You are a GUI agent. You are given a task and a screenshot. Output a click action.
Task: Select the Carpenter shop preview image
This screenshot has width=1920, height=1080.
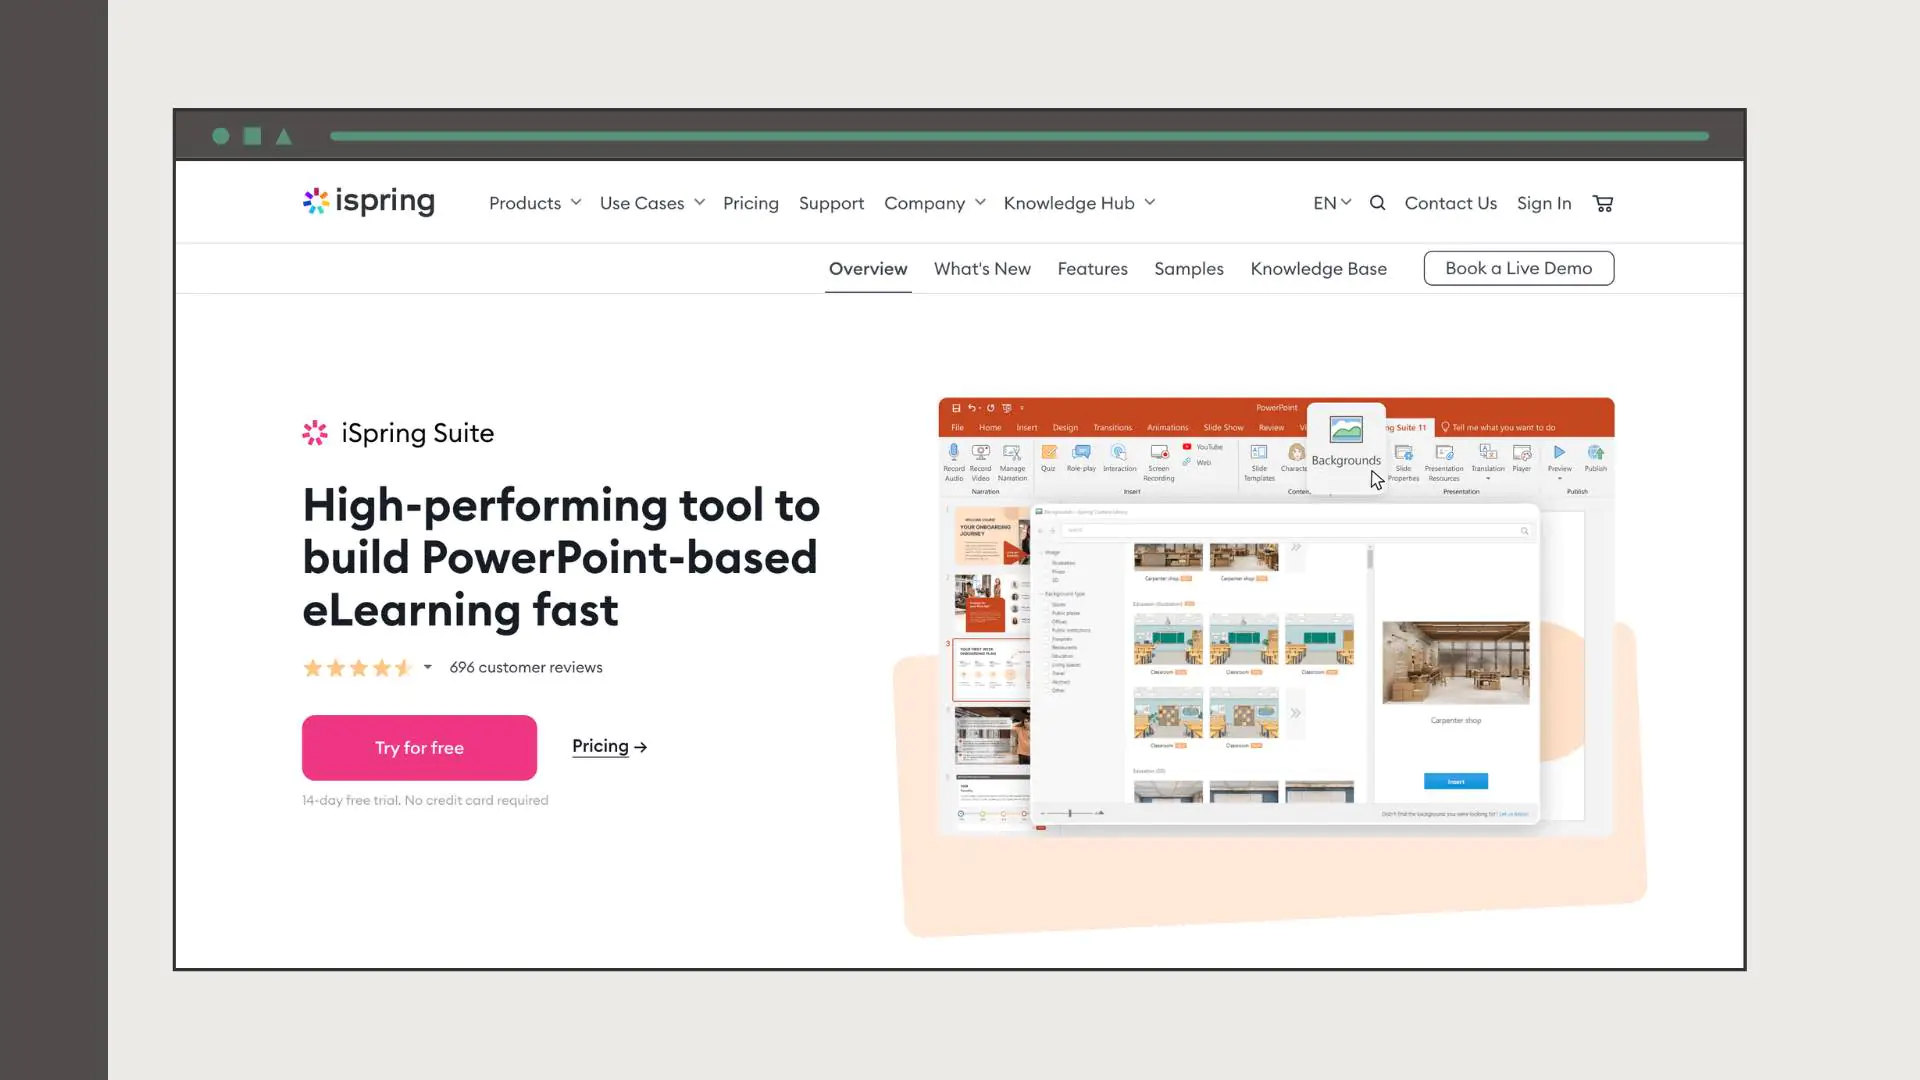1455,662
